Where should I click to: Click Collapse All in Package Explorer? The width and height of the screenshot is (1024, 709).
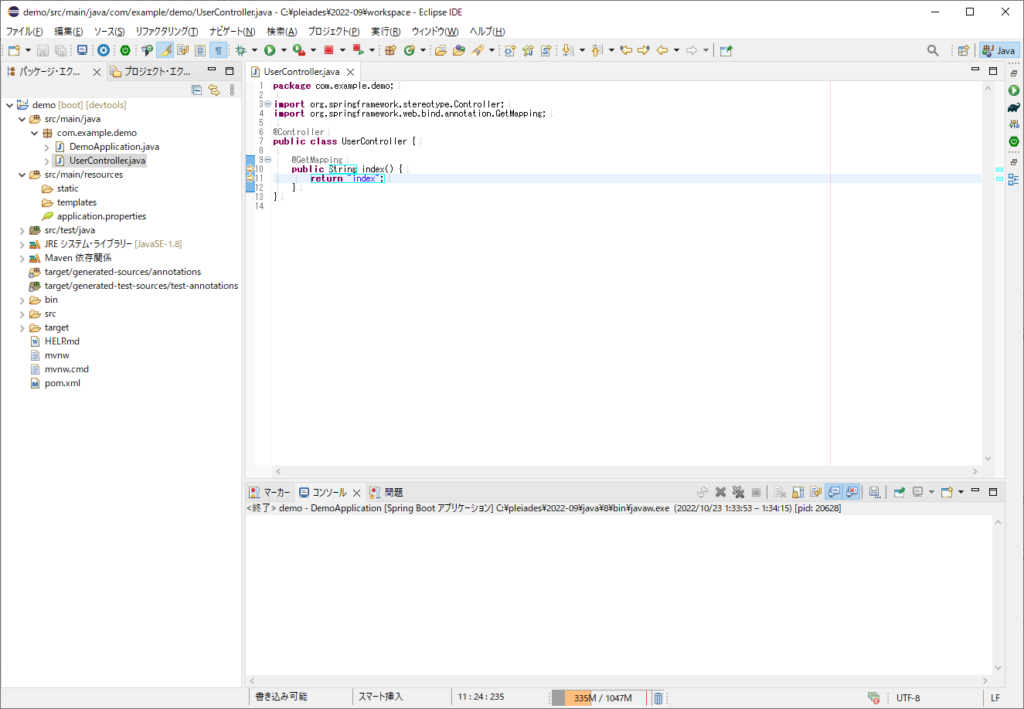(x=196, y=89)
